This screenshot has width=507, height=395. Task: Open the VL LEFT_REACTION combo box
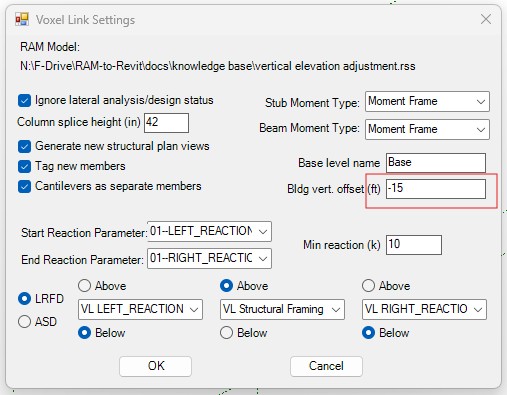[x=140, y=309]
